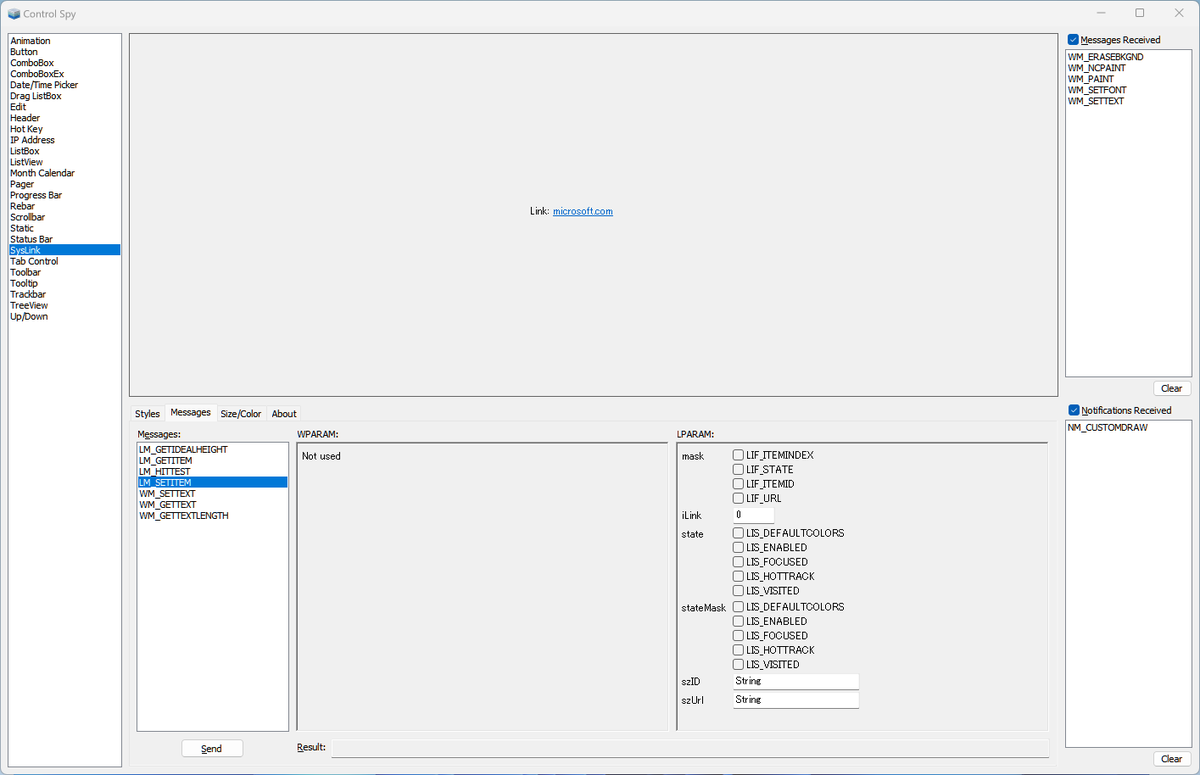Select Tab Control entry
1200x775 pixels.
pyautogui.click(x=65, y=261)
